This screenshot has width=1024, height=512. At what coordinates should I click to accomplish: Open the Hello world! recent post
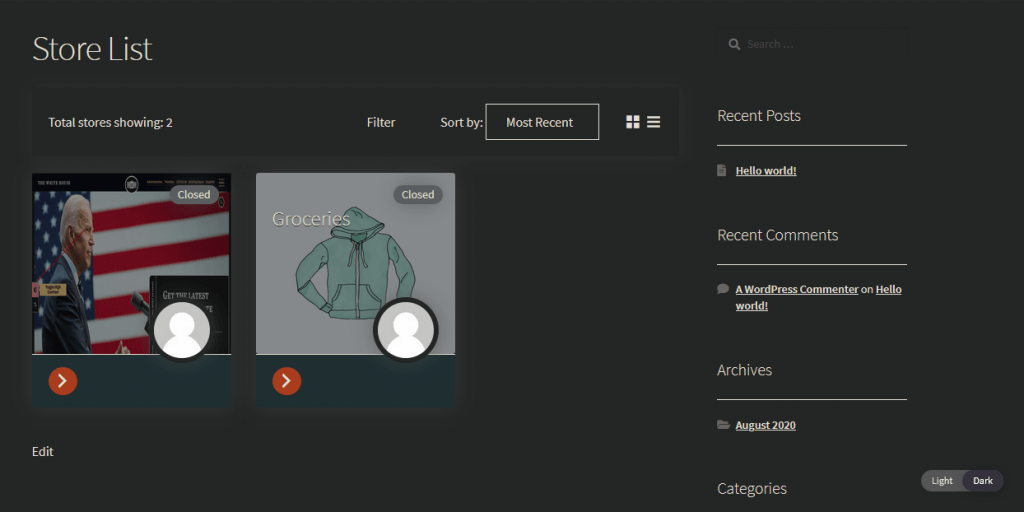click(x=766, y=171)
